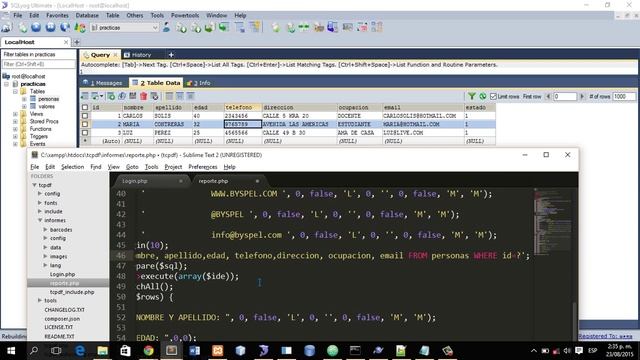Add new query tab next to History

(171, 55)
